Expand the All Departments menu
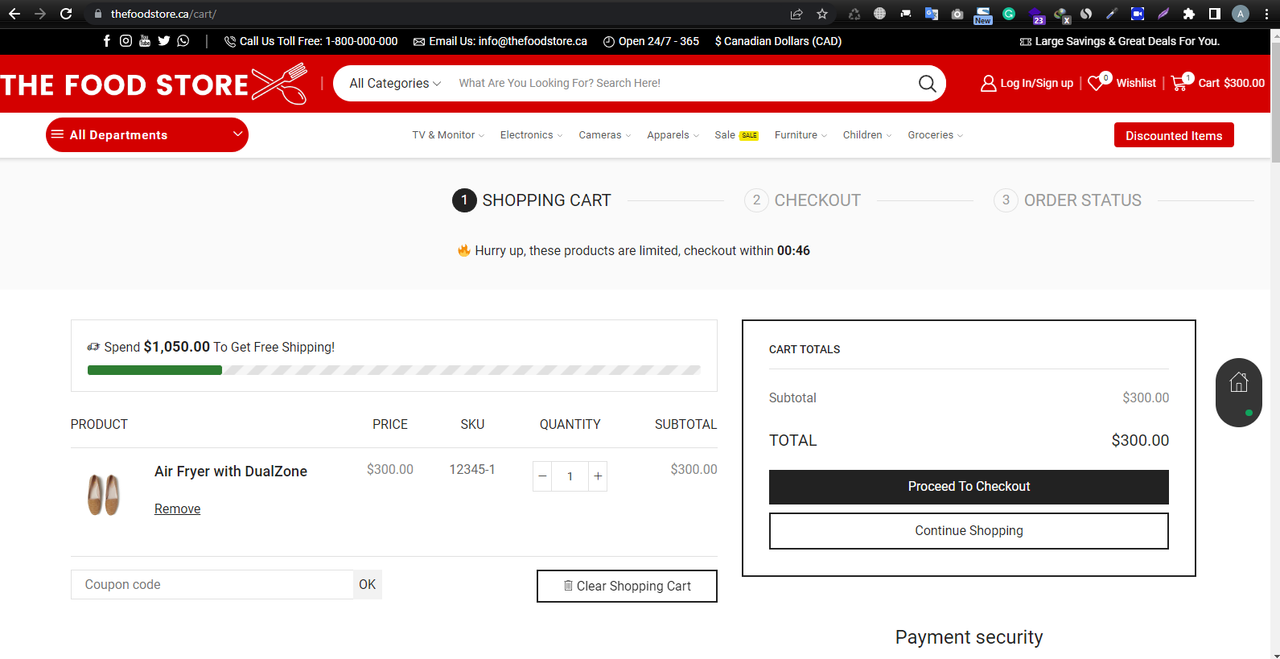This screenshot has width=1280, height=659. pos(147,135)
